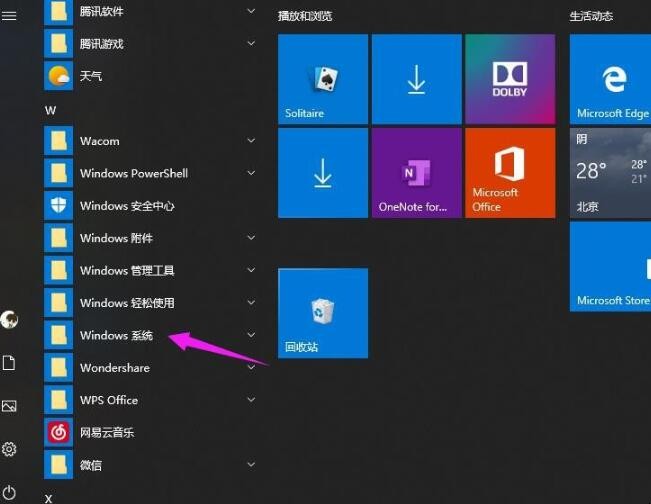Open Windows 安全中心
The image size is (651, 504).
(x=127, y=206)
